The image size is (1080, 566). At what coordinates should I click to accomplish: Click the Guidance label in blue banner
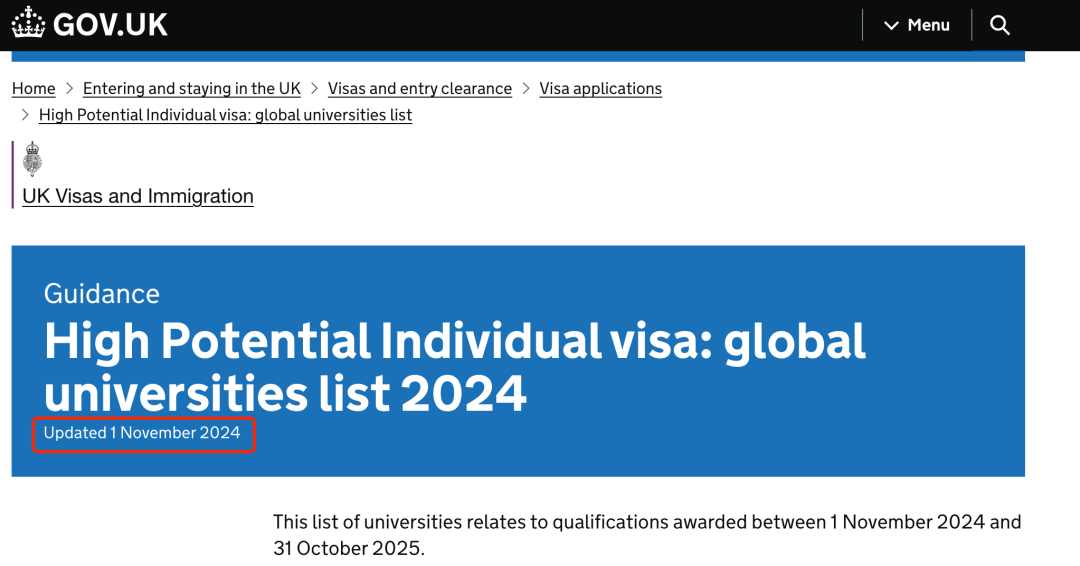(x=102, y=294)
